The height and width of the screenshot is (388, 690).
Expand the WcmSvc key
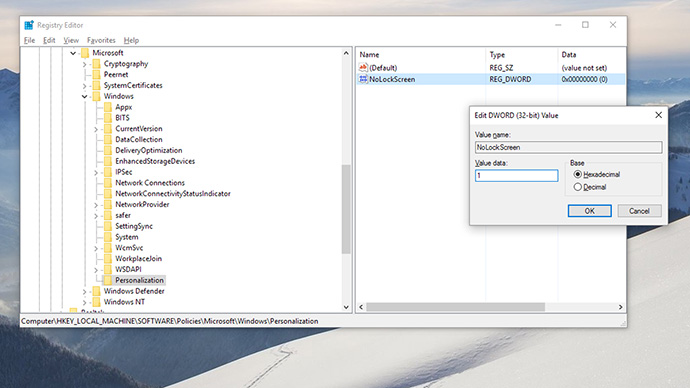pyautogui.click(x=96, y=249)
